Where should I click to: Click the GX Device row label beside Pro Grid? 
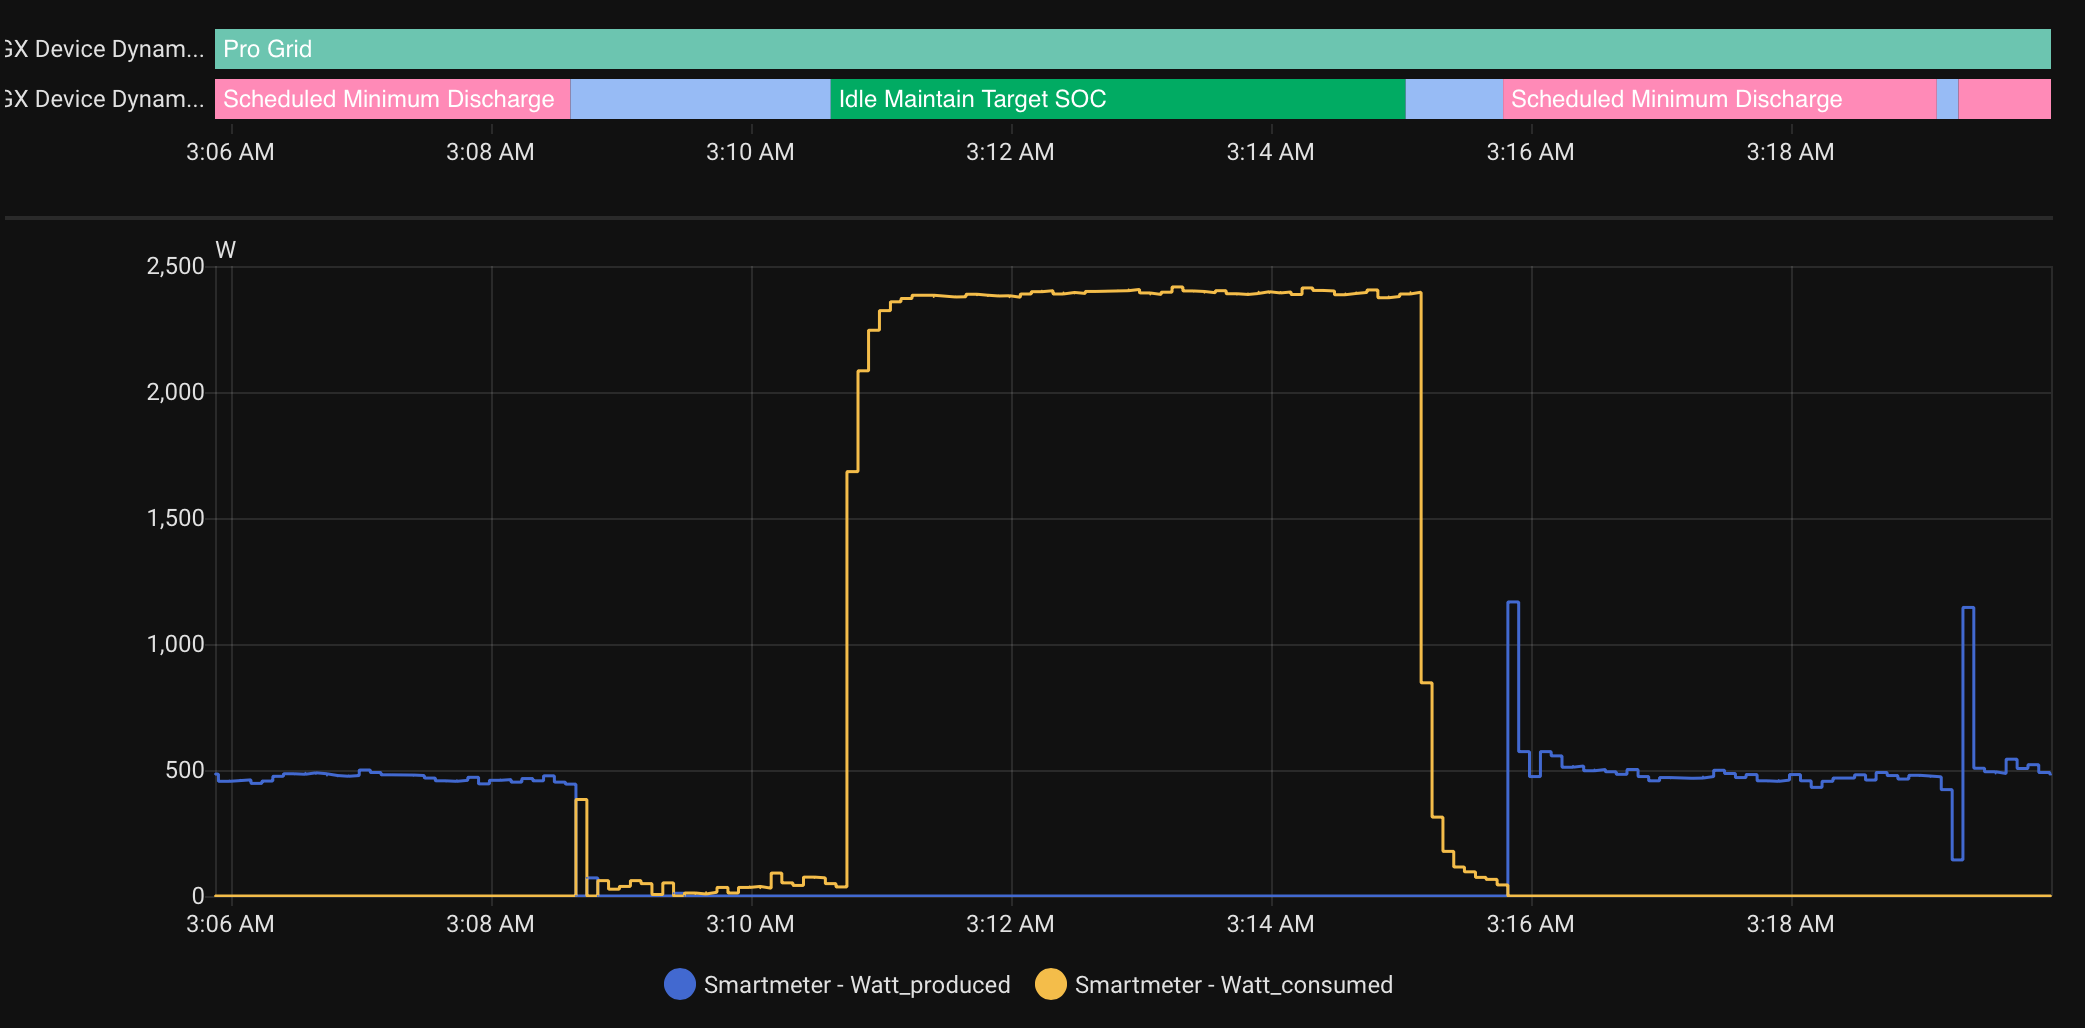point(103,49)
